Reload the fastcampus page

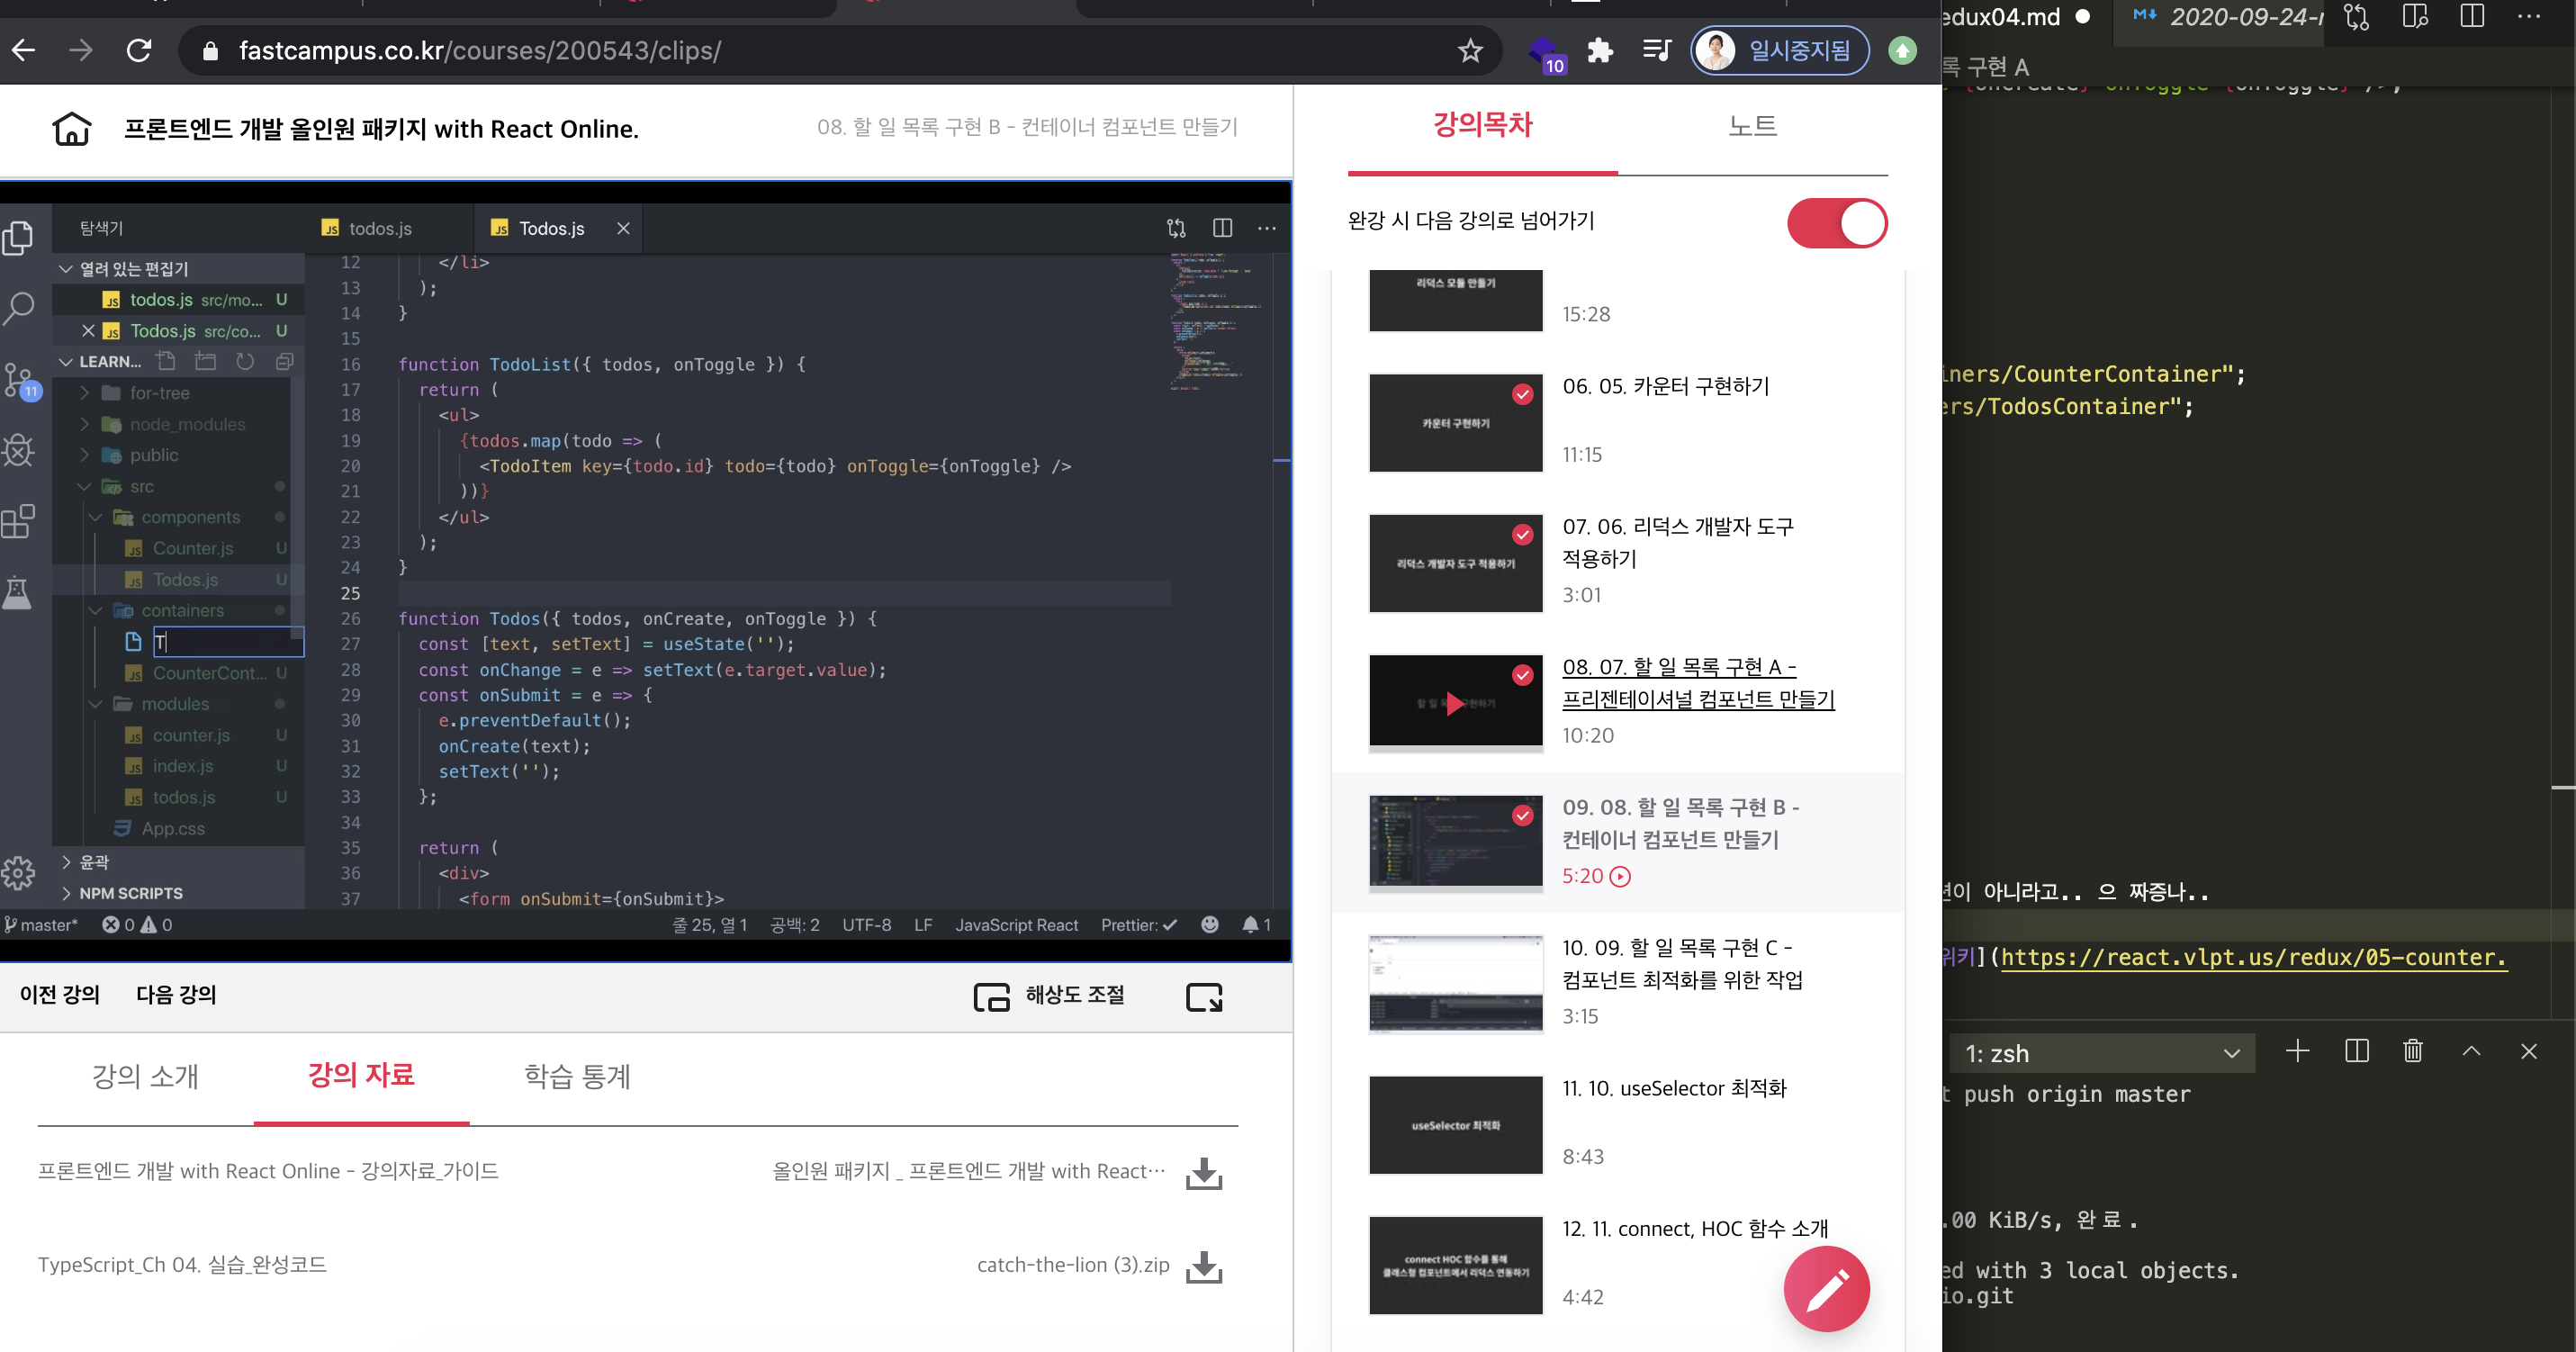pyautogui.click(x=139, y=50)
